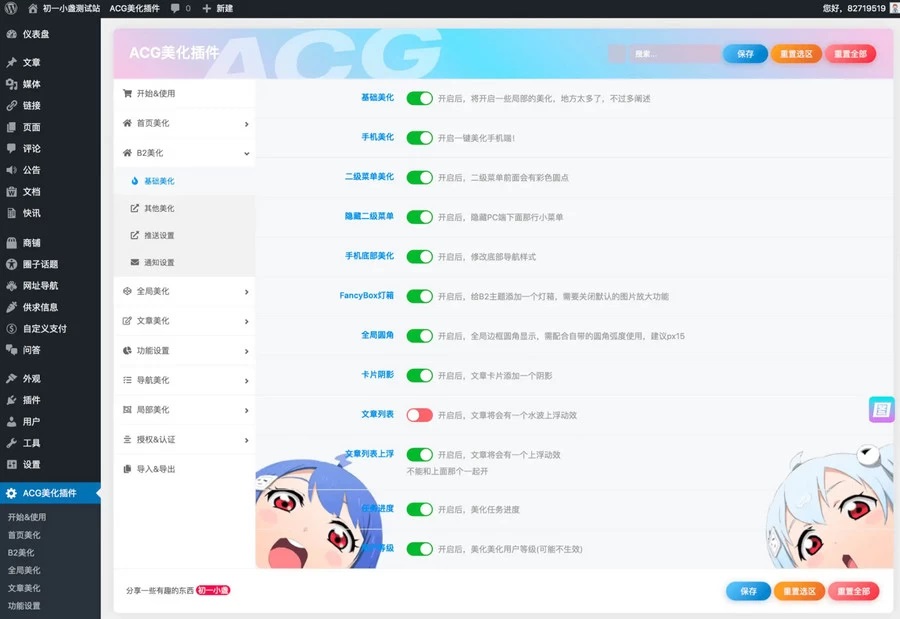The height and width of the screenshot is (619, 900).
Task: Turn off the FancyBox灯箱 toggle
Action: point(420,295)
